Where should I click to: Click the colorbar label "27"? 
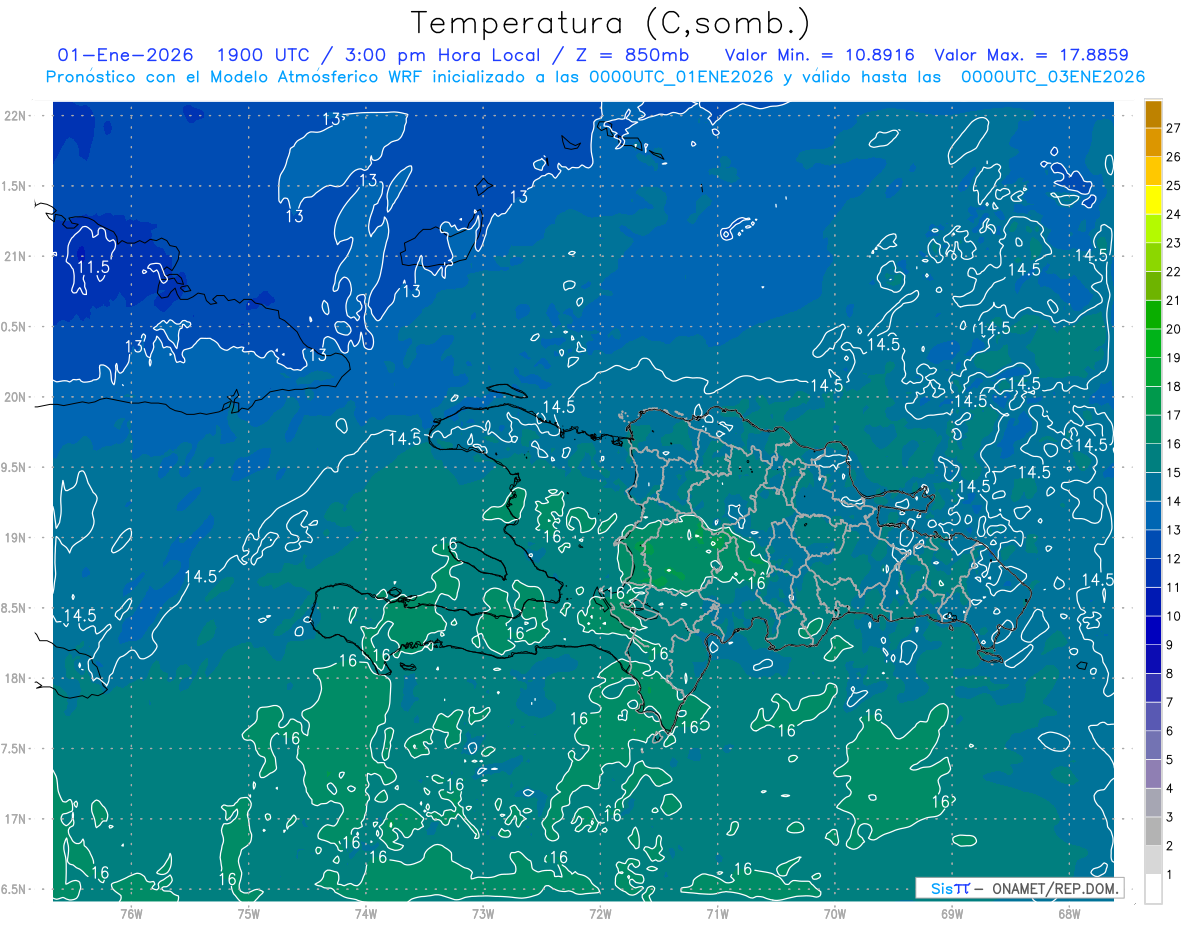pyautogui.click(x=1173, y=127)
